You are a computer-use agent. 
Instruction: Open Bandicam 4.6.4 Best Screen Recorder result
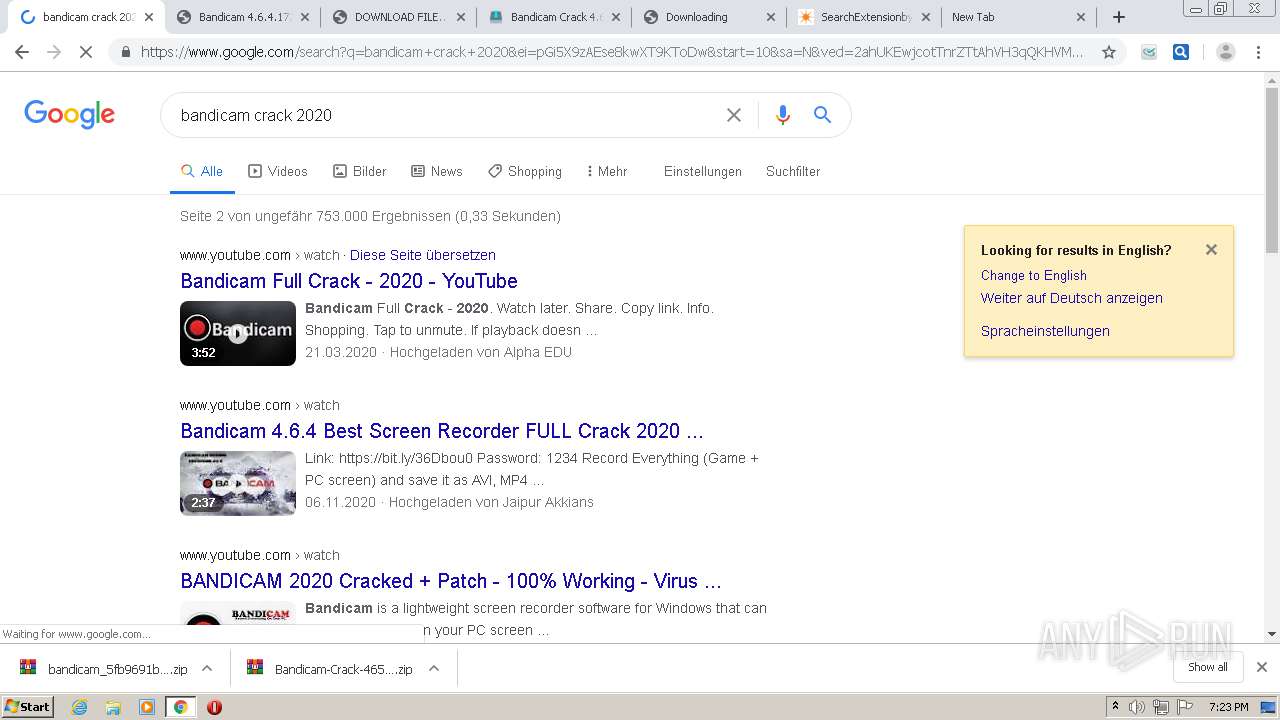[x=442, y=431]
